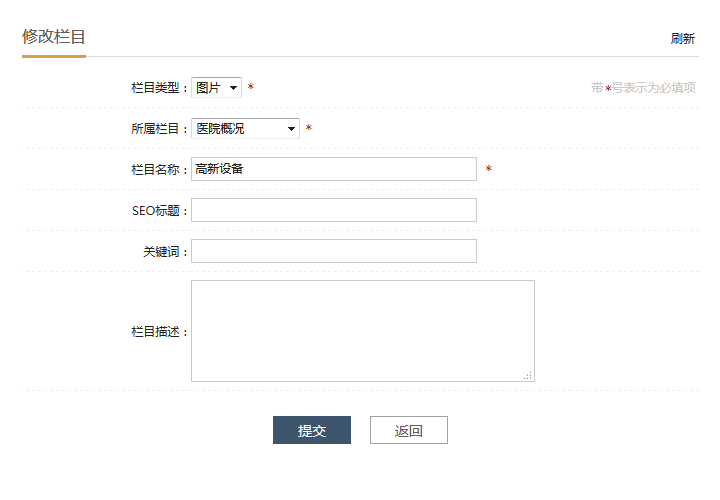The height and width of the screenshot is (500, 720).
Task: Click the 刷新 refresh link
Action: coord(682,39)
